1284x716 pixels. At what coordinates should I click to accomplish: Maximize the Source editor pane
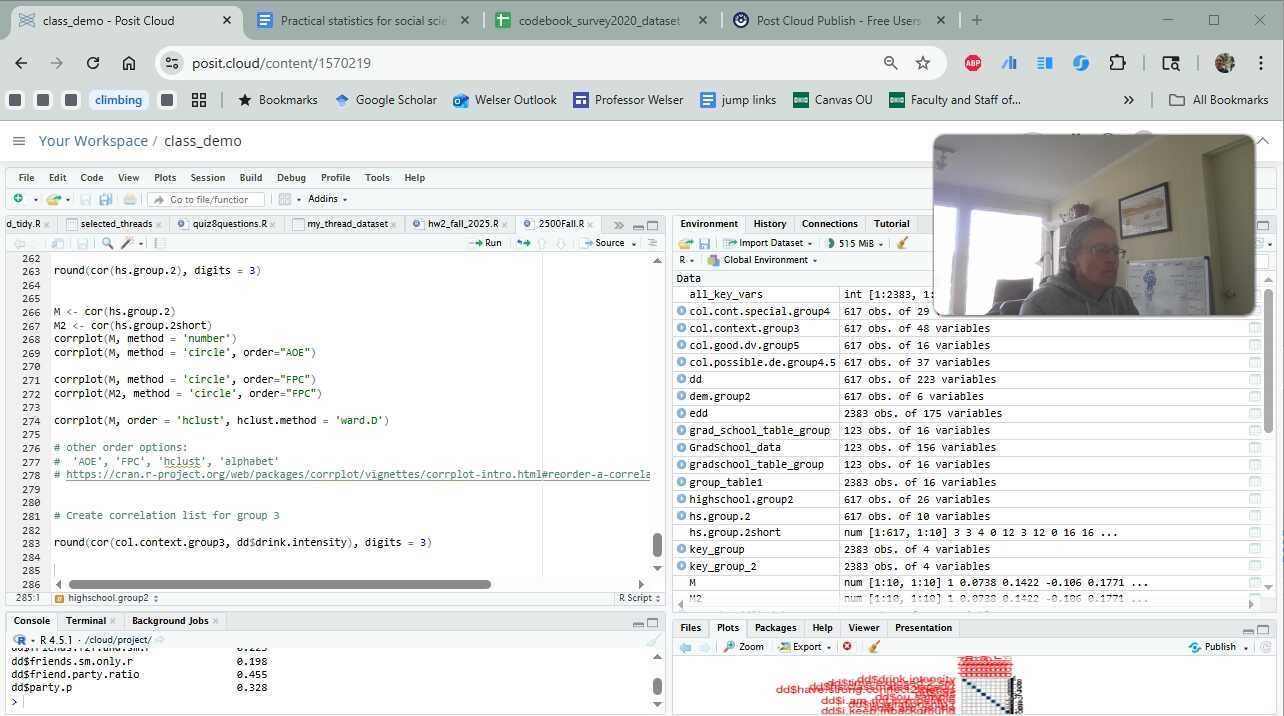(x=653, y=225)
